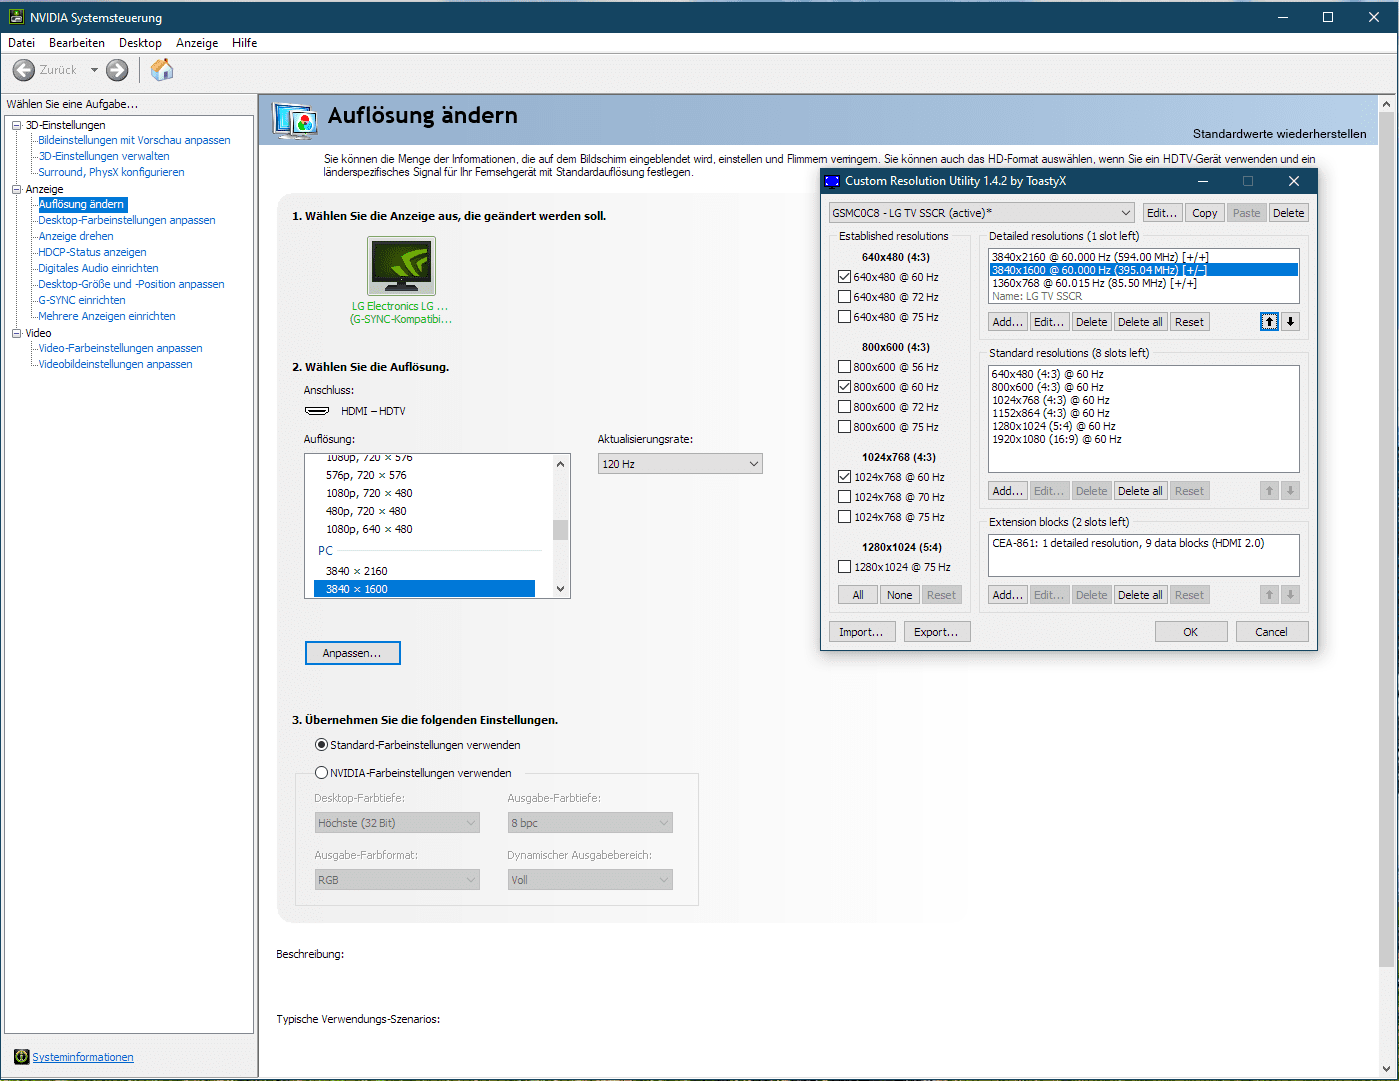The image size is (1399, 1081).
Task: Open Surround, PhysX konfigurieren tree item
Action: tap(111, 172)
